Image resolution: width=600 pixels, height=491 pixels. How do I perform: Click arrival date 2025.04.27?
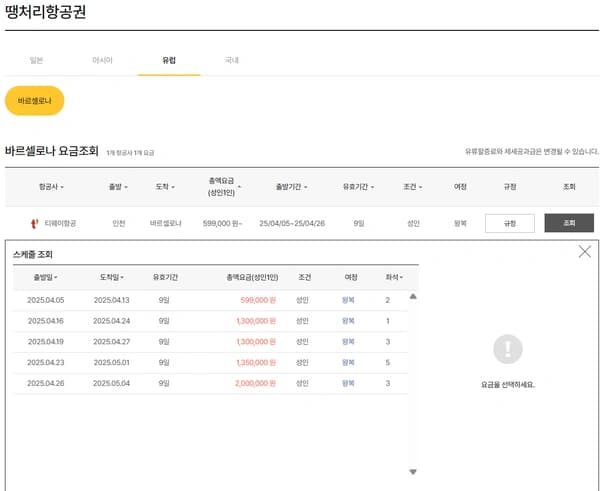tap(112, 342)
